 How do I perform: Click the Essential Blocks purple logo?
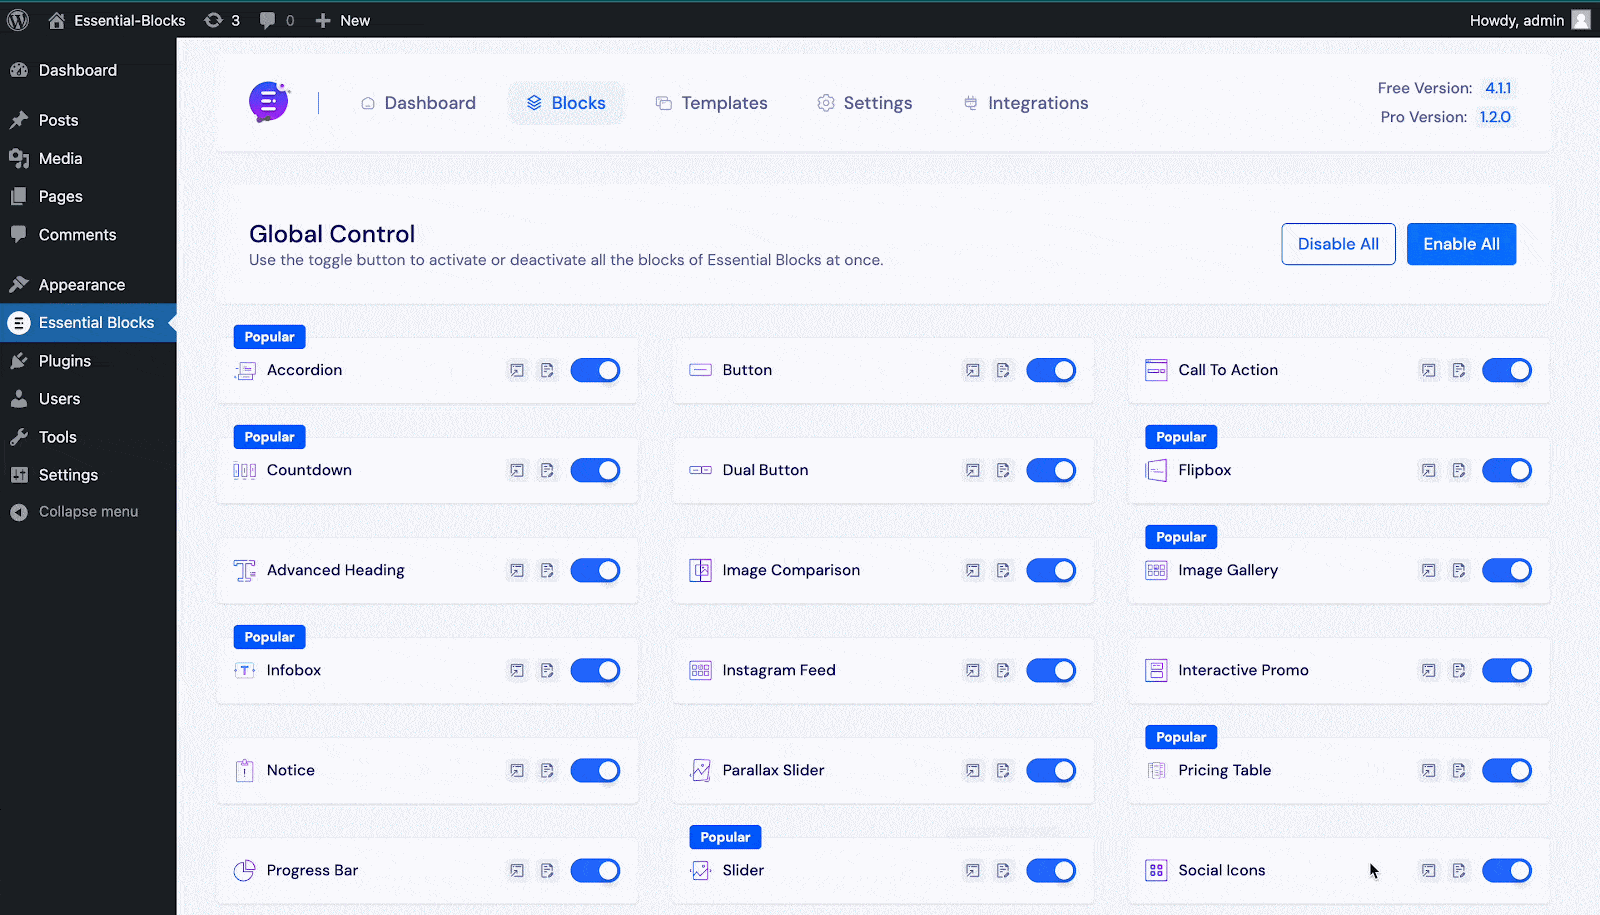click(x=269, y=102)
